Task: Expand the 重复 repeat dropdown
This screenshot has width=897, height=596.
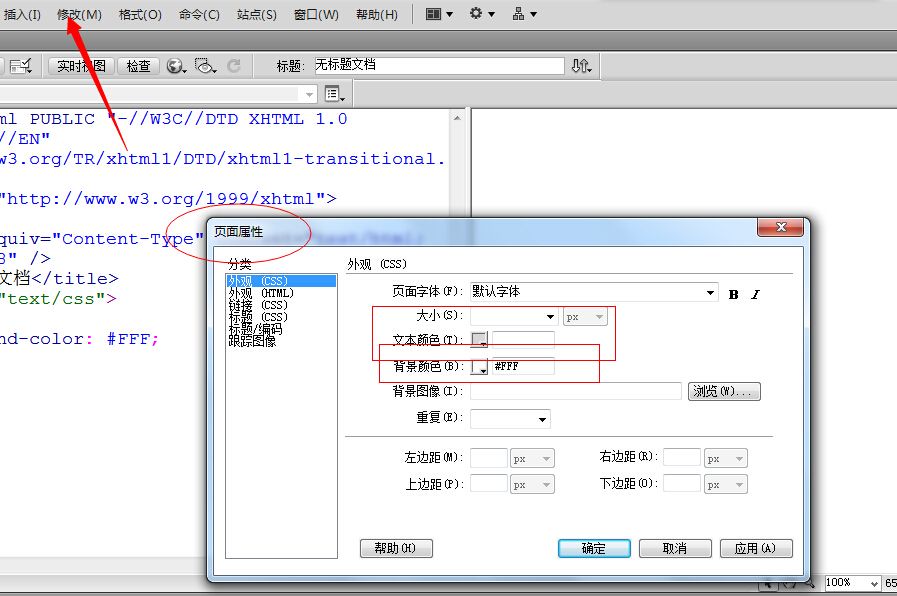Action: point(540,418)
